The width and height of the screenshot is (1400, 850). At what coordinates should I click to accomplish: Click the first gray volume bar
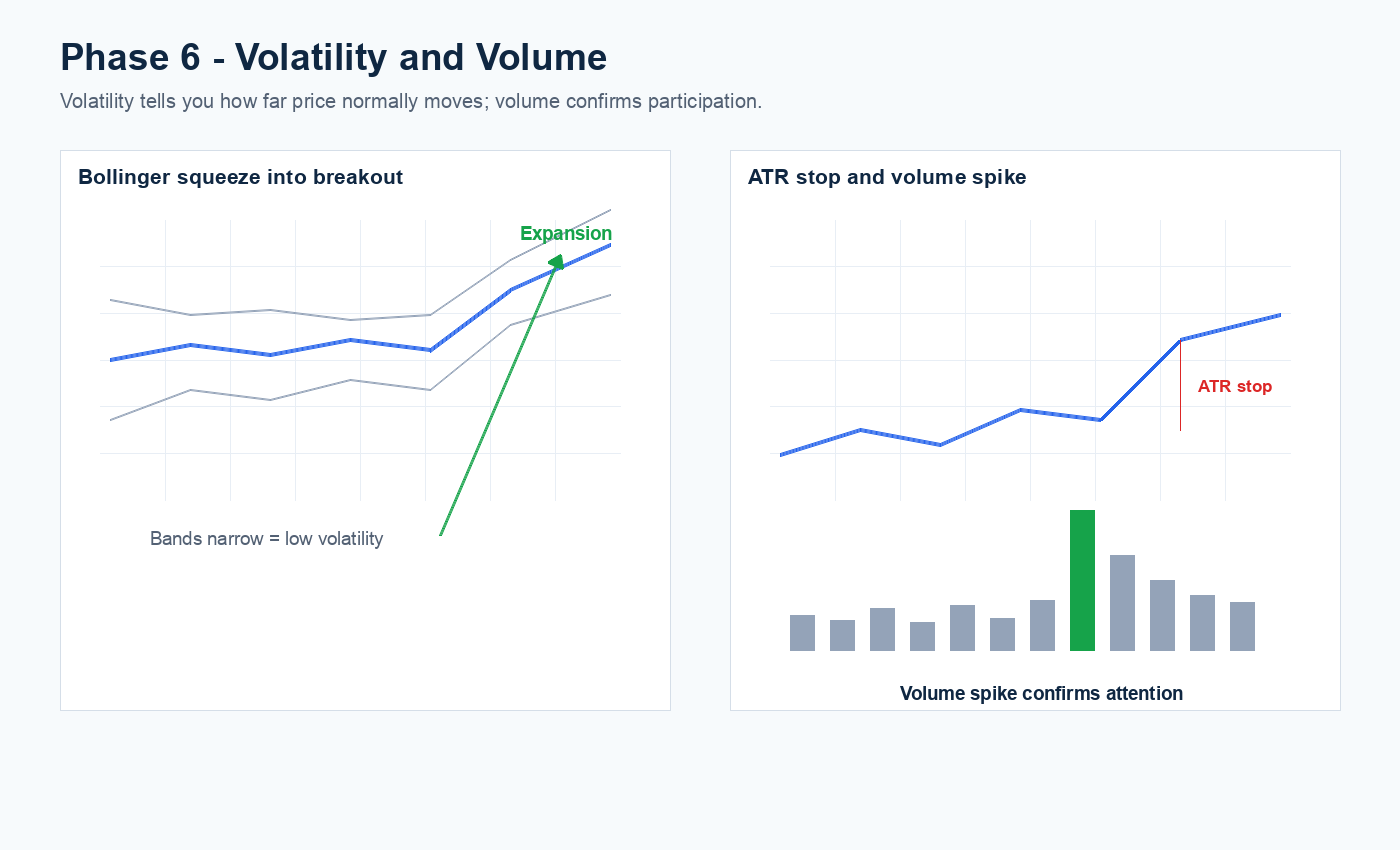[802, 633]
